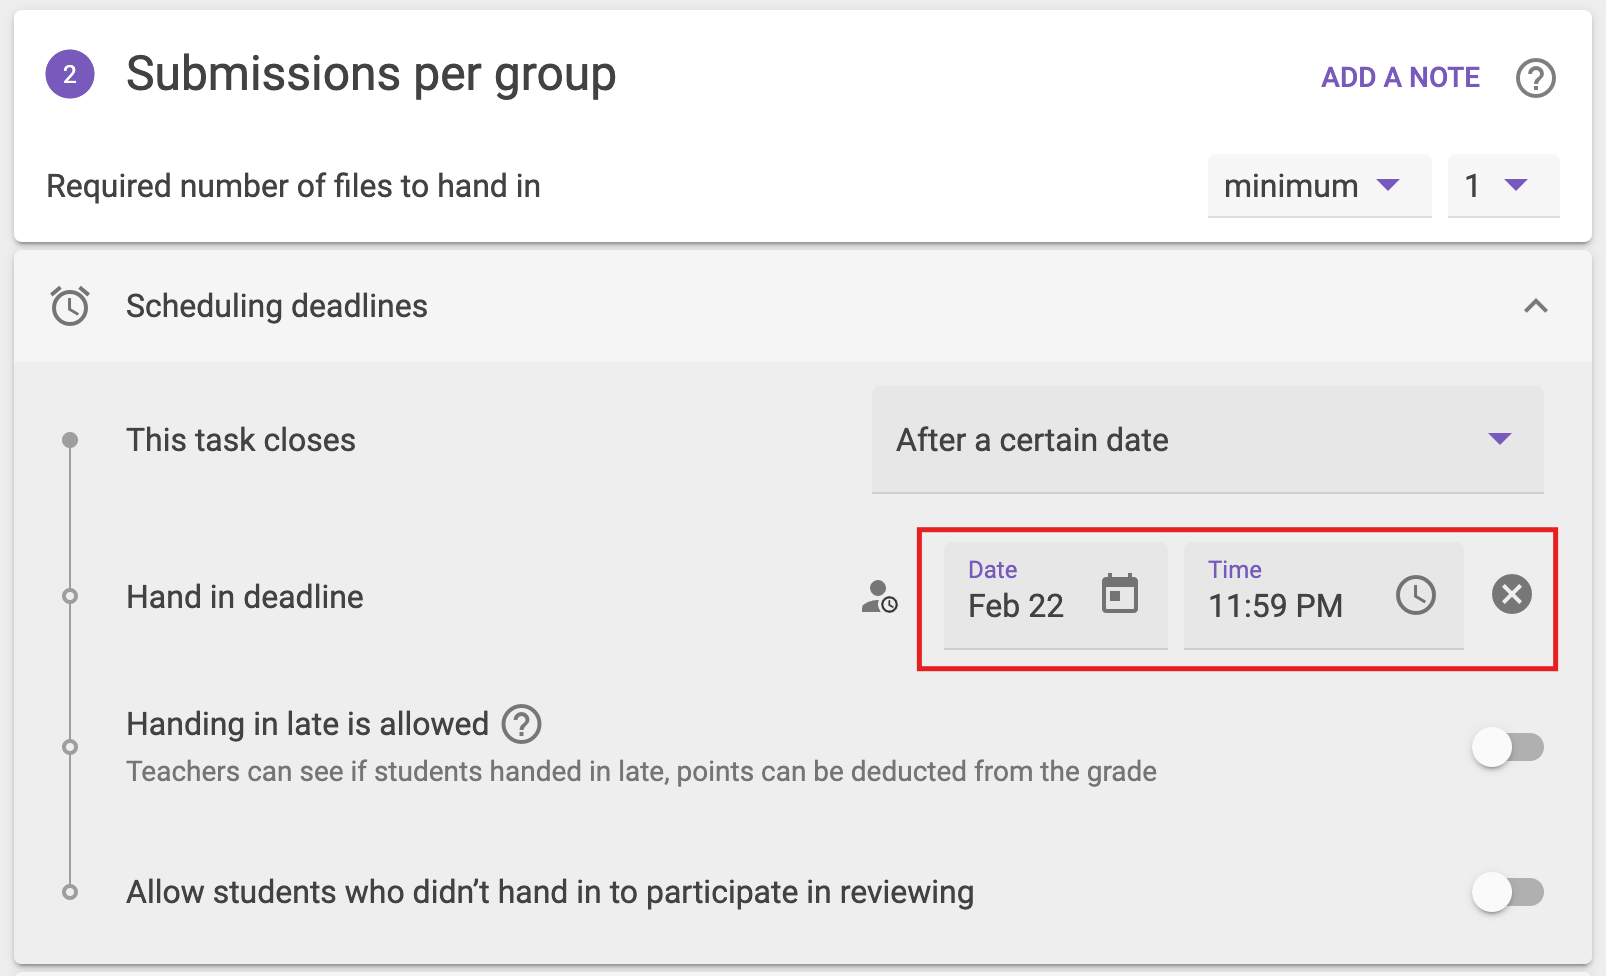Click the 11:59 PM time value
Viewport: 1606px width, 976px height.
[x=1275, y=606]
